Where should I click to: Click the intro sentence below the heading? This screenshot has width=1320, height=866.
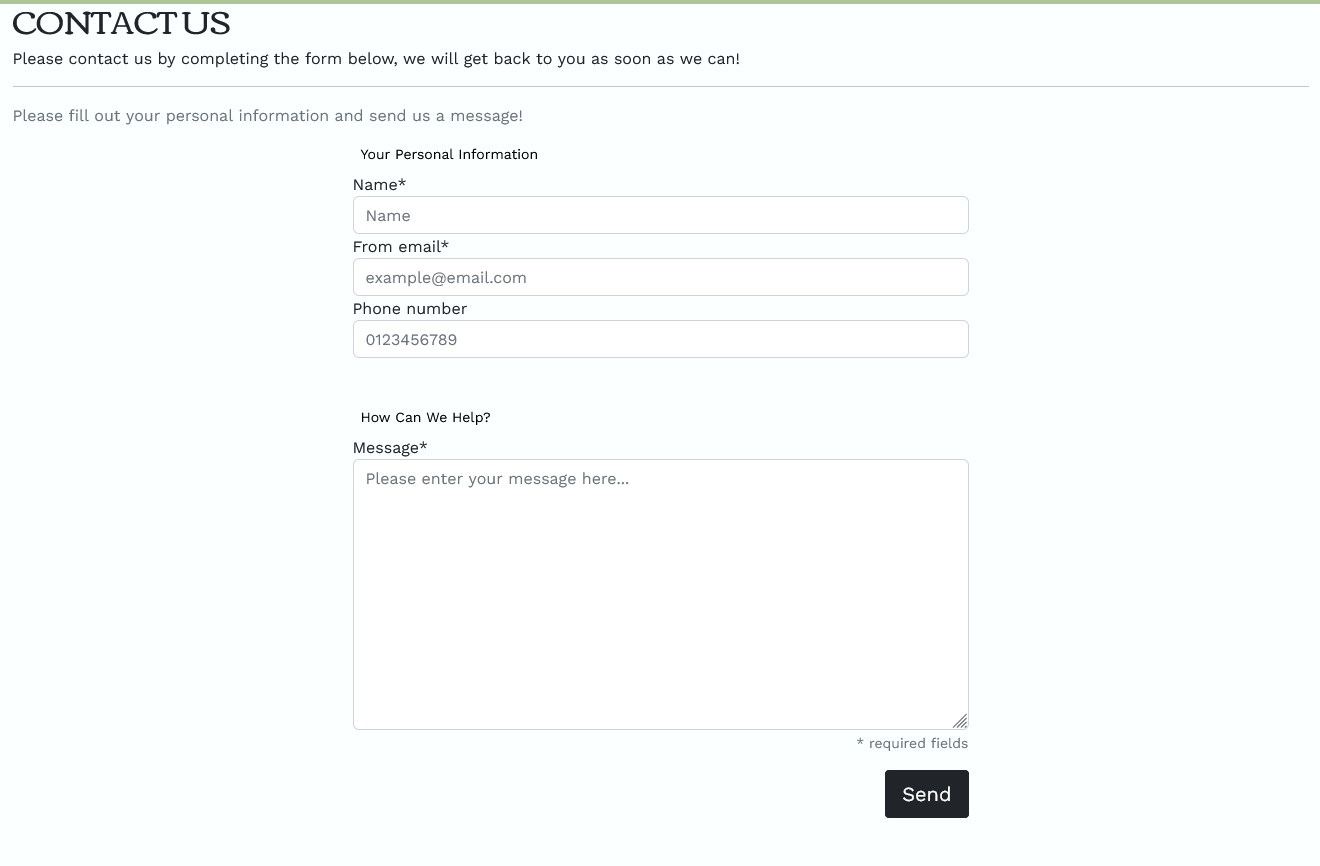click(376, 59)
